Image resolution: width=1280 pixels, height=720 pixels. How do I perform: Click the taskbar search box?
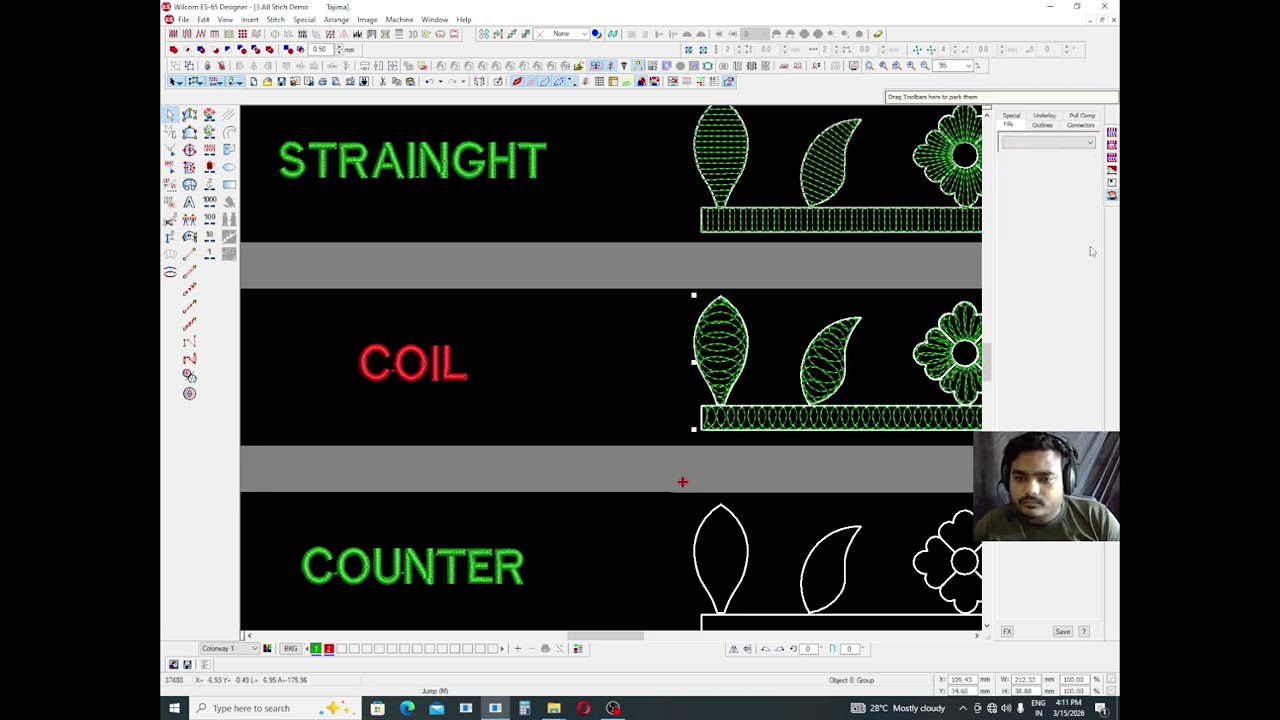[275, 708]
